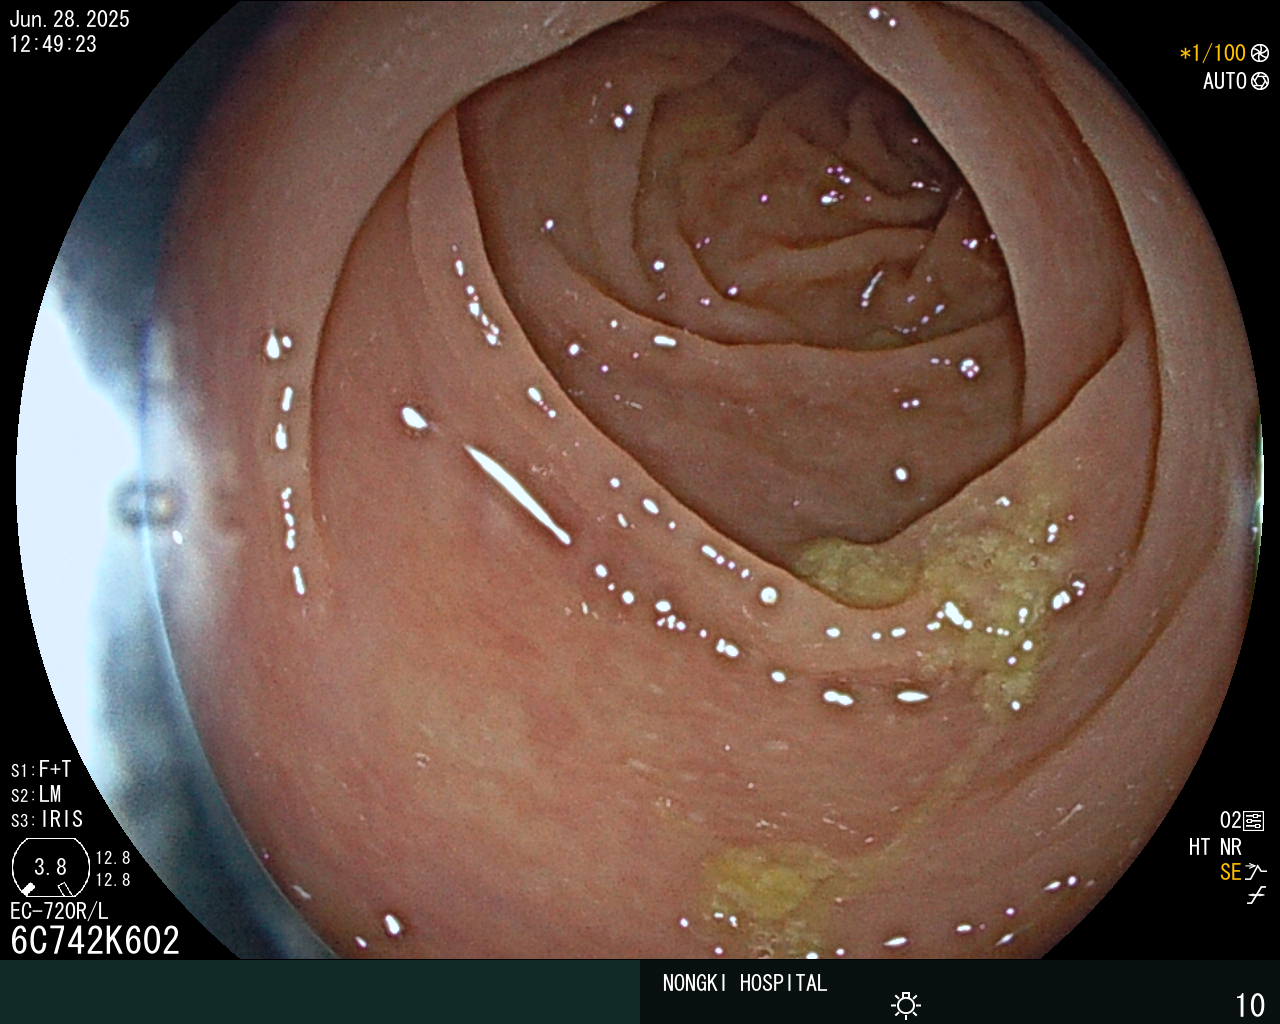1280x1024 pixels.
Task: Click the timestamp 12:49:23
Action: pyautogui.click(x=53, y=44)
